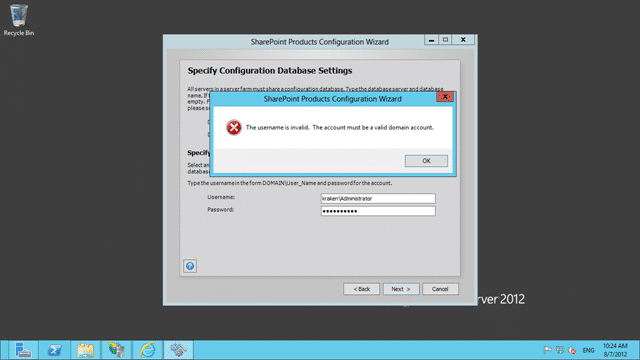Select the SharePoint wizard taskbar icon
This screenshot has height=360, width=640.
point(178,350)
